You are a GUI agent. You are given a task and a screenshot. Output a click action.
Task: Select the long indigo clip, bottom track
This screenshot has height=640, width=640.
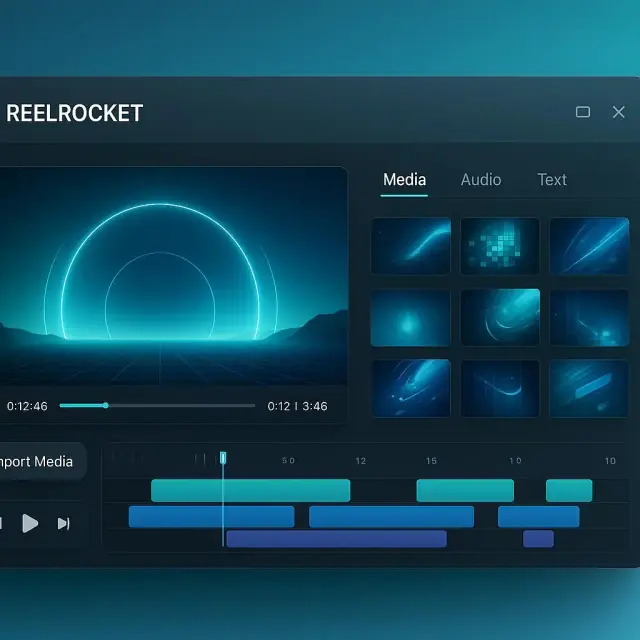pyautogui.click(x=336, y=539)
